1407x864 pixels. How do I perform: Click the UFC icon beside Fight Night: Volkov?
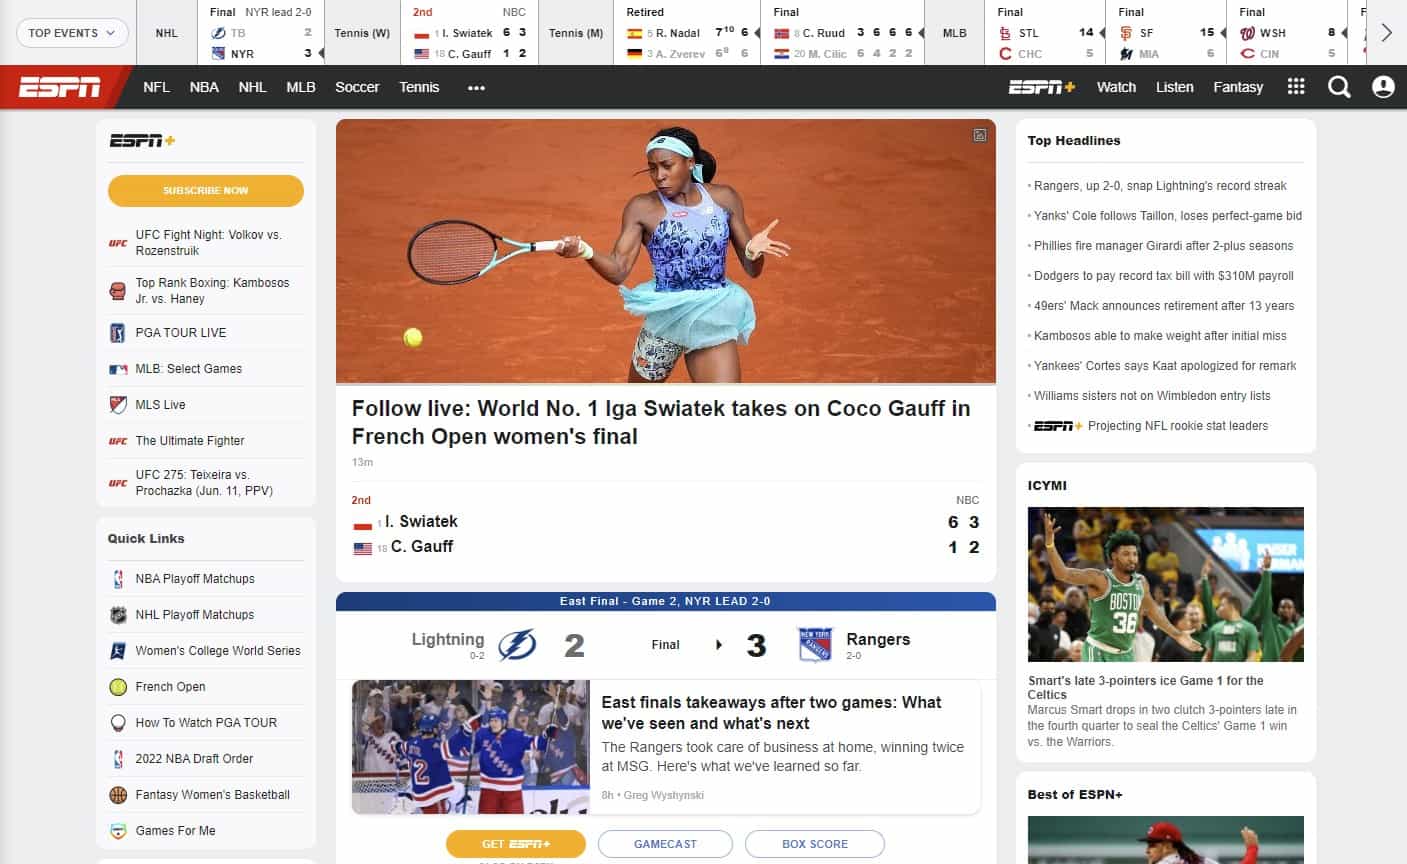118,243
